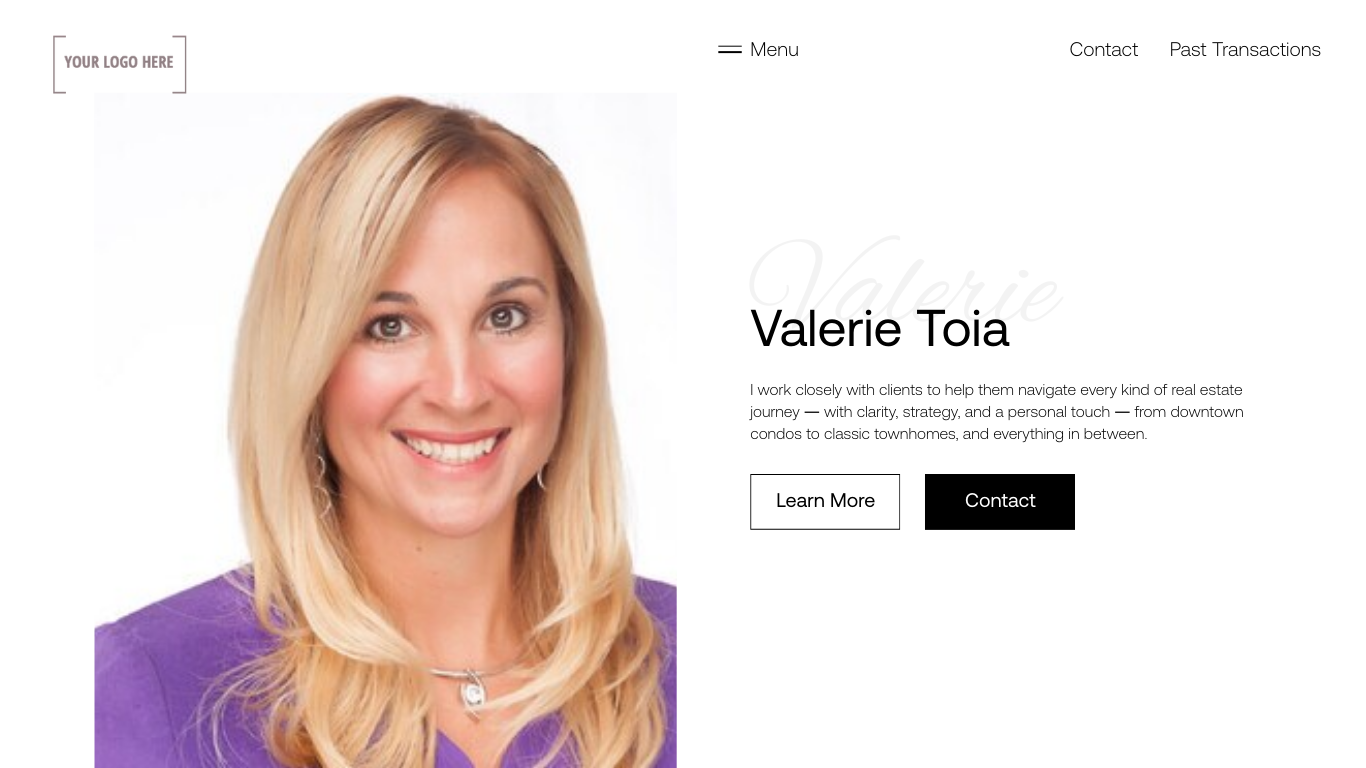Image resolution: width=1366 pixels, height=768 pixels.
Task: Click the smile in the portrait photo
Action: pos(451,448)
